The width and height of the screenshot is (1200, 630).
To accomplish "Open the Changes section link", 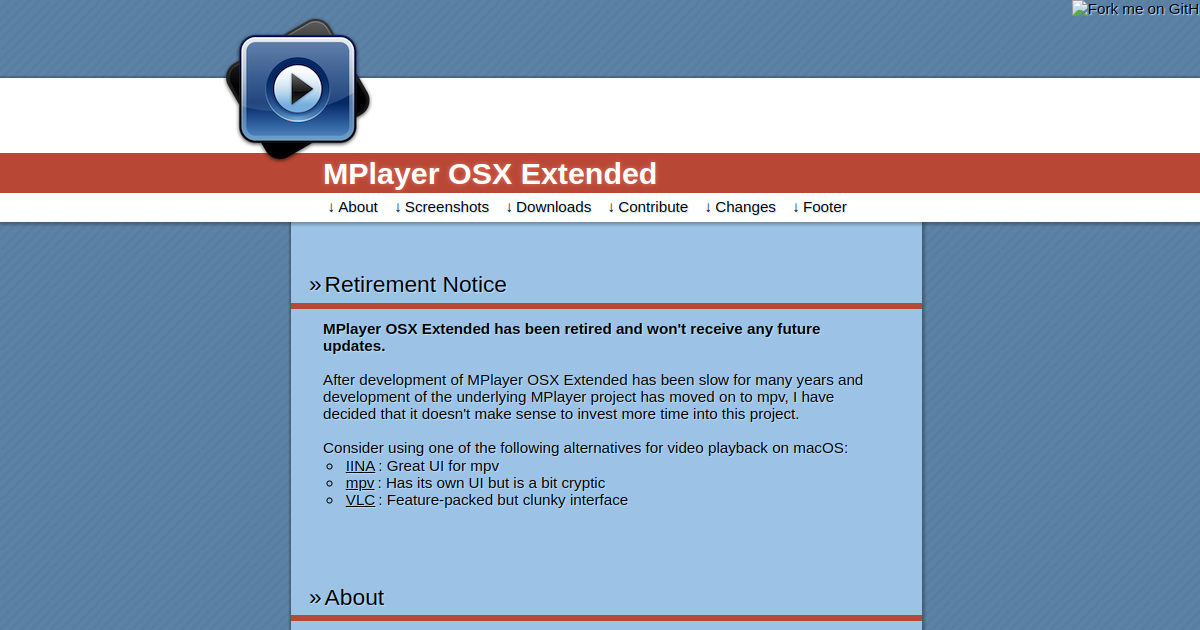I will click(x=740, y=207).
